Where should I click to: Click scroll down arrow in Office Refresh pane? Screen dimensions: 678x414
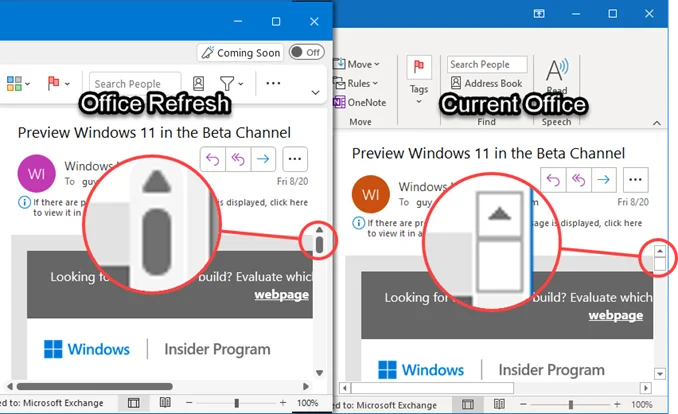(x=320, y=372)
